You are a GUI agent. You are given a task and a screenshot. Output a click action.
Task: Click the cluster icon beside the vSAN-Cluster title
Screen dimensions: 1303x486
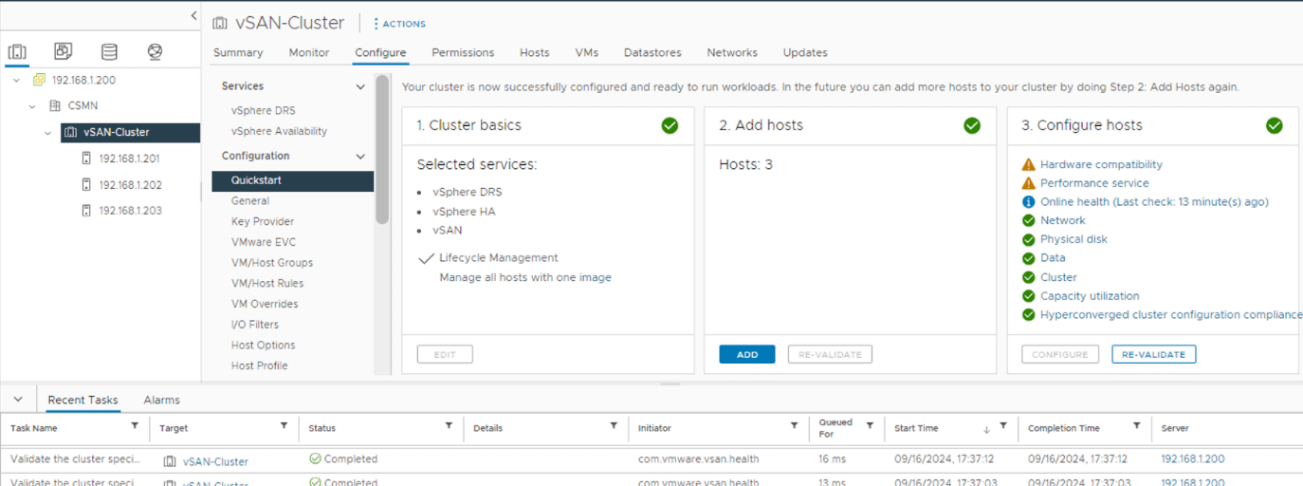coord(219,22)
